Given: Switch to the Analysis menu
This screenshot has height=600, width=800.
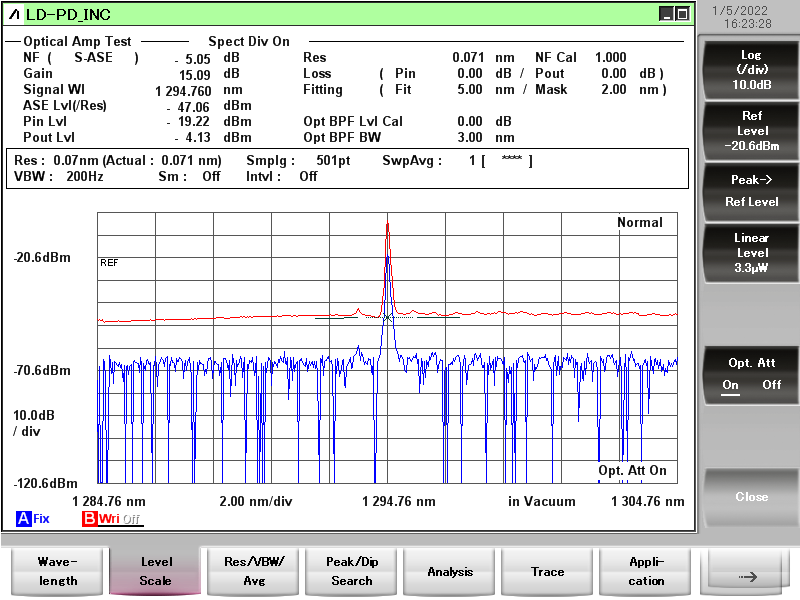Looking at the screenshot, I should click(x=450, y=571).
